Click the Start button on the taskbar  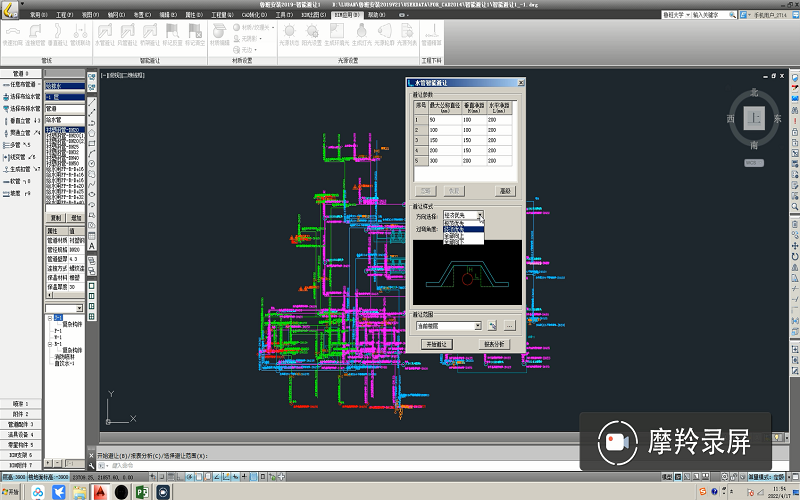coord(11,492)
